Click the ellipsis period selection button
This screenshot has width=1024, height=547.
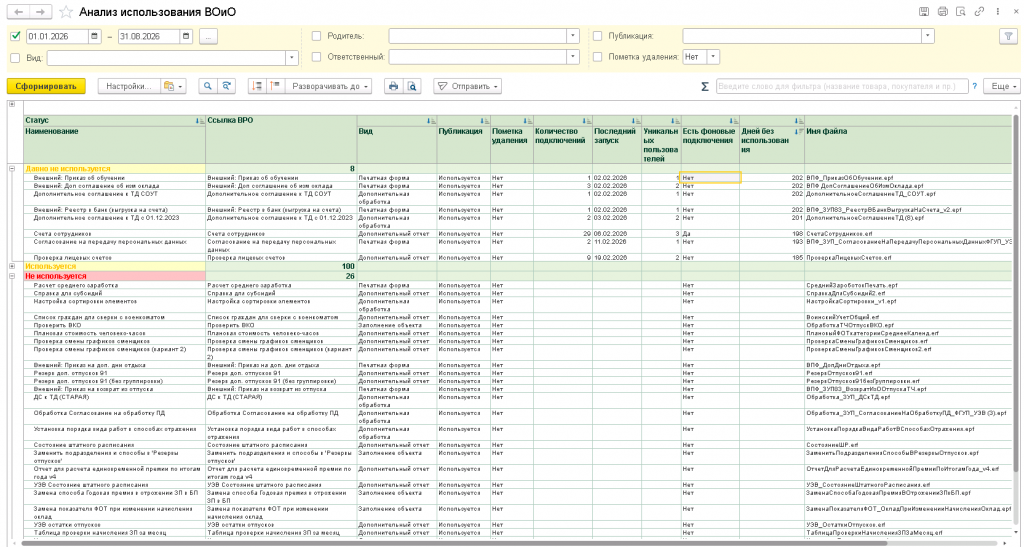208,37
